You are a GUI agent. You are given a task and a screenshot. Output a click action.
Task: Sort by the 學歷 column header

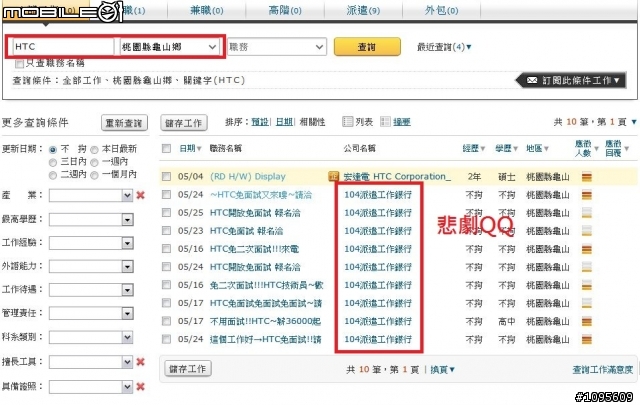point(507,148)
